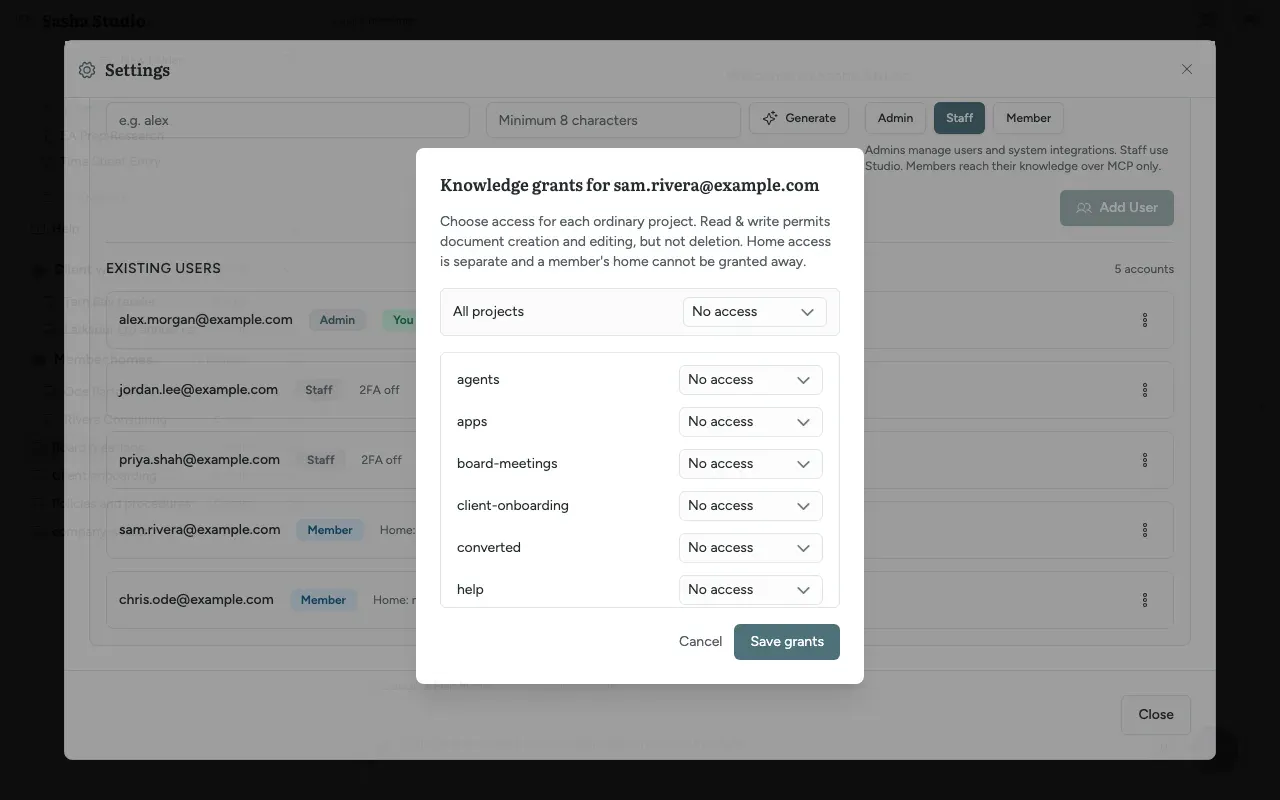Open agents access dropdown

[750, 380]
